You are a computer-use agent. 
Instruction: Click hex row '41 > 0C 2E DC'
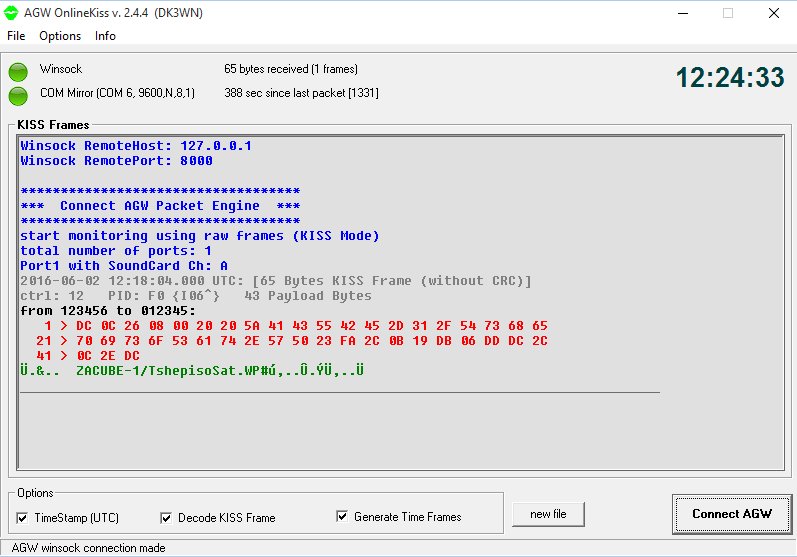pos(87,356)
